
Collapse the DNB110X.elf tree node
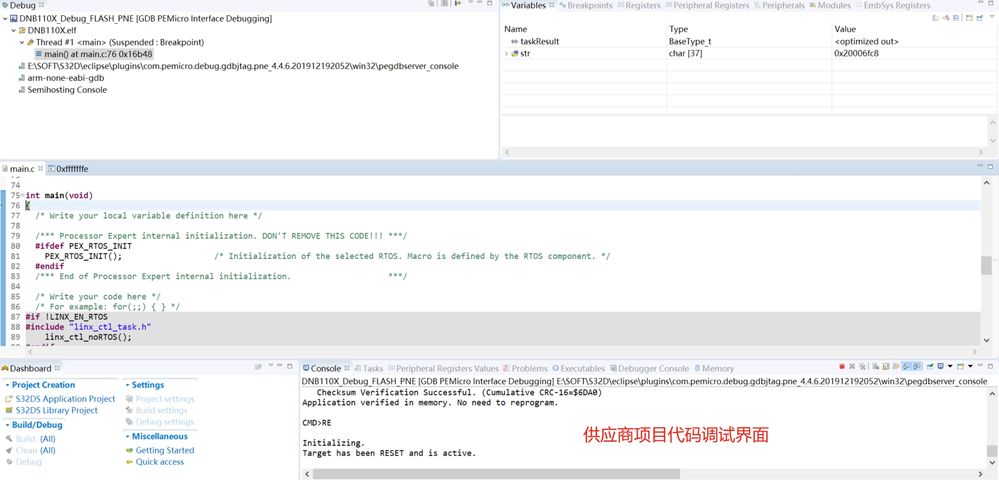pyautogui.click(x=13, y=30)
